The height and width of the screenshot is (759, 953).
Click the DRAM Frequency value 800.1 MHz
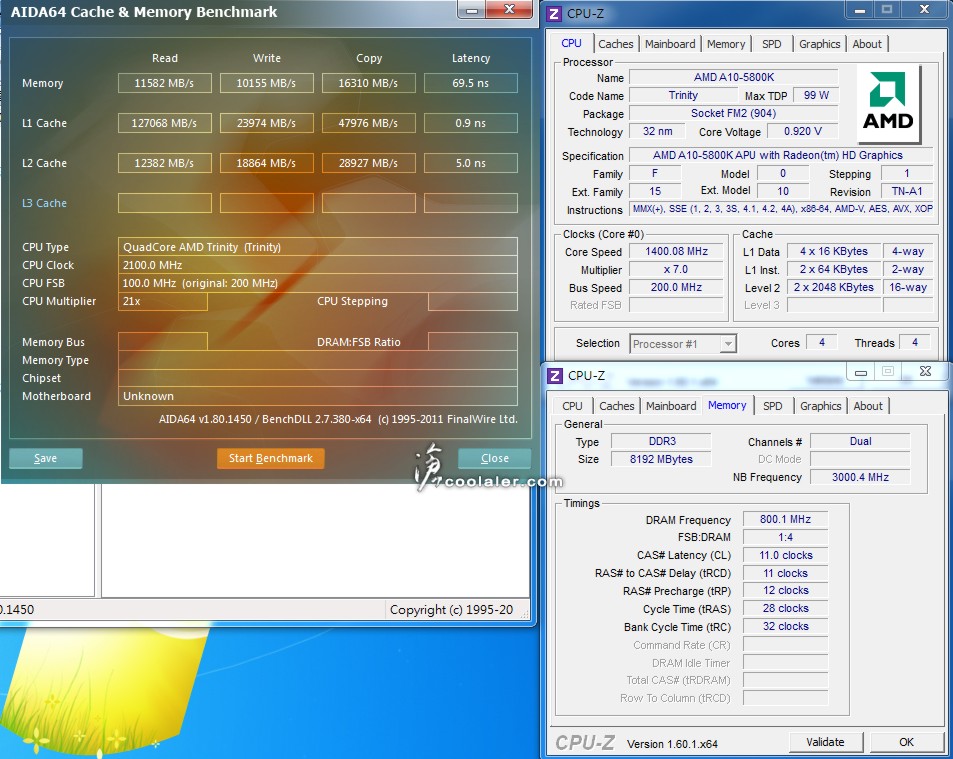[x=785, y=520]
